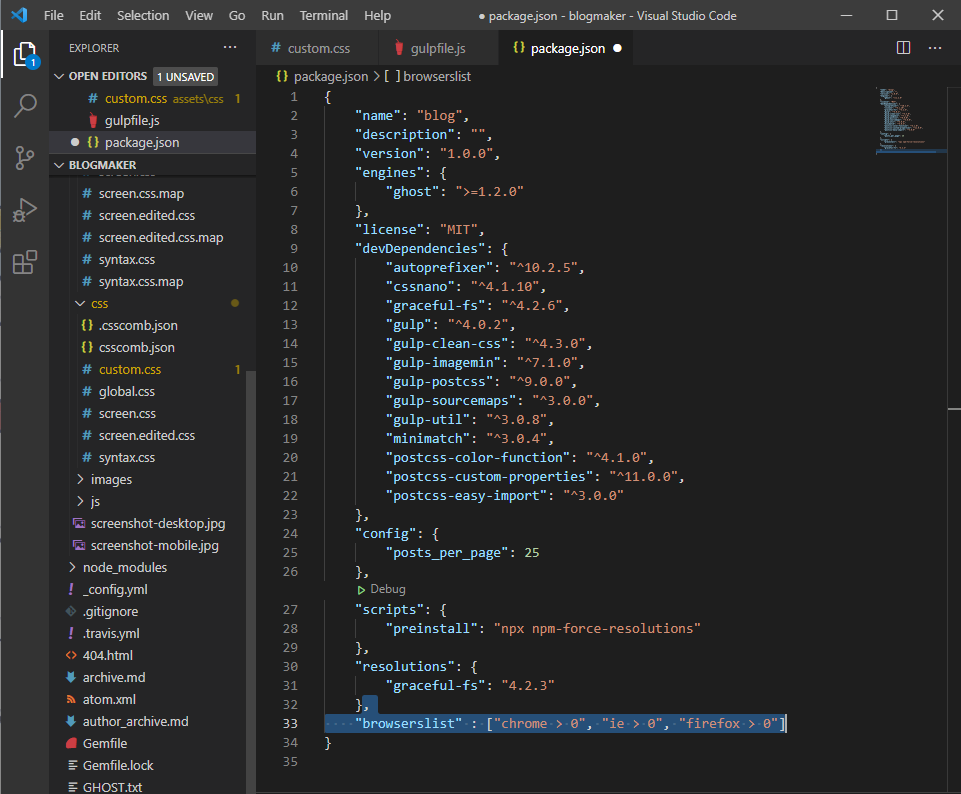Click the image icon of screenshot-desktop.jpg
The height and width of the screenshot is (794, 961).
(x=79, y=523)
